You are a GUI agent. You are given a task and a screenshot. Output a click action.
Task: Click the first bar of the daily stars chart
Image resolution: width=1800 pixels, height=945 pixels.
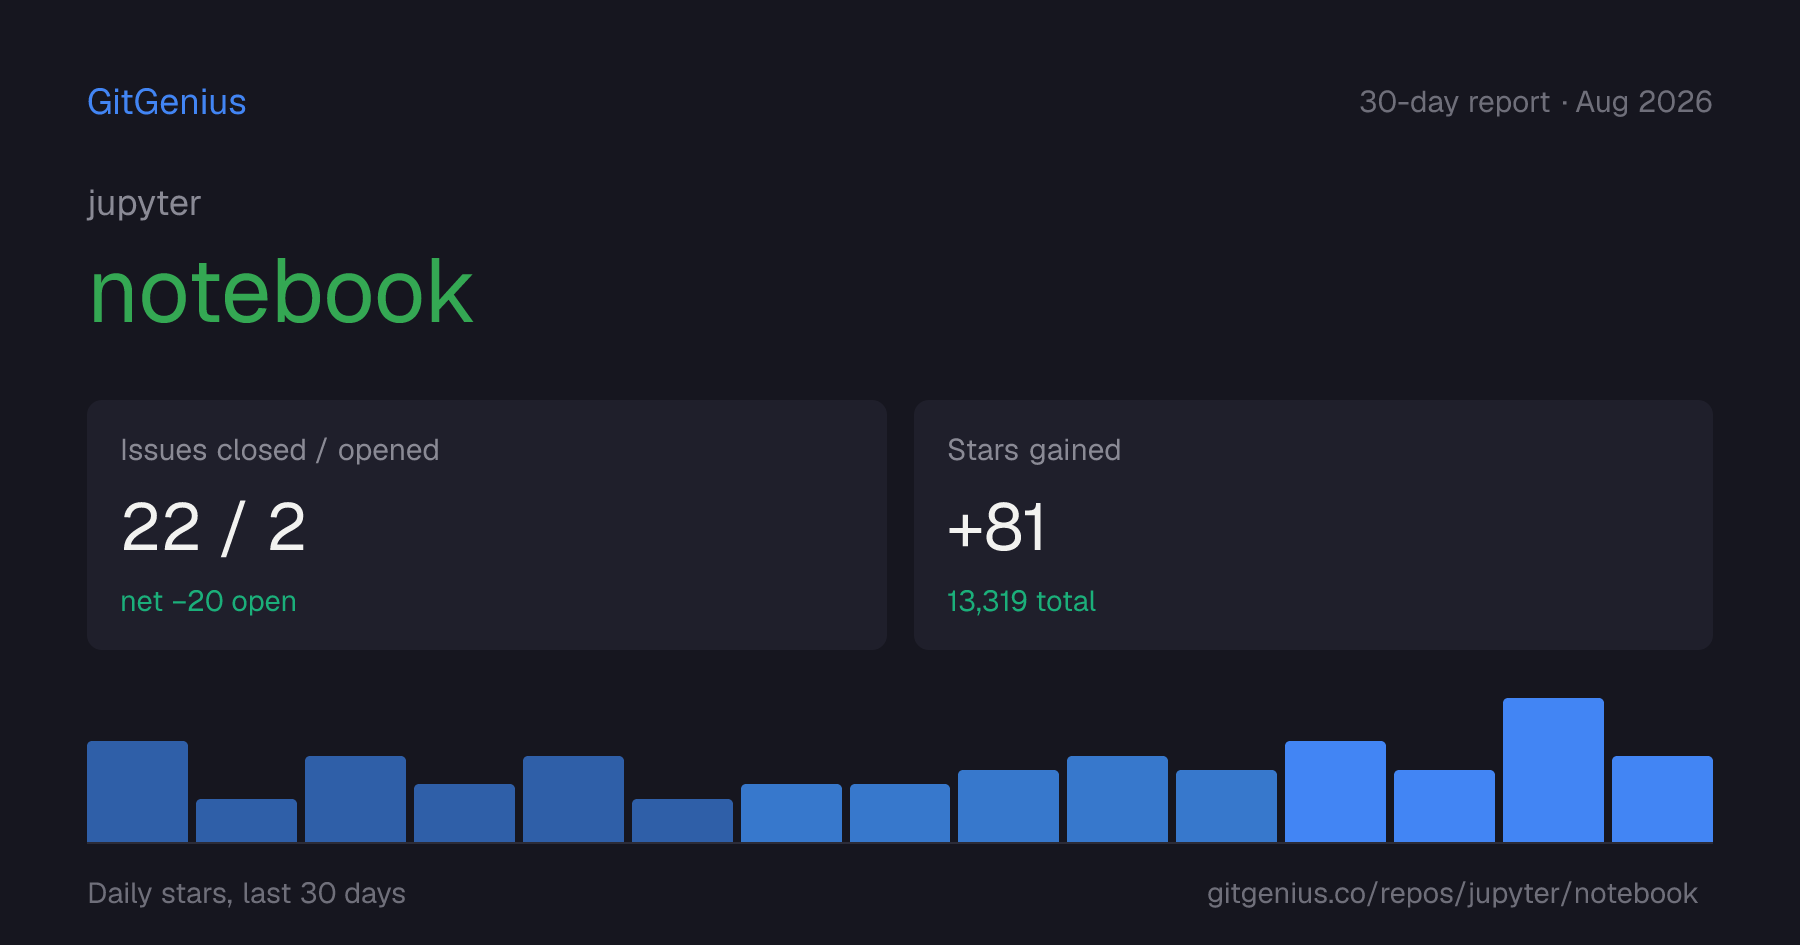pos(137,791)
